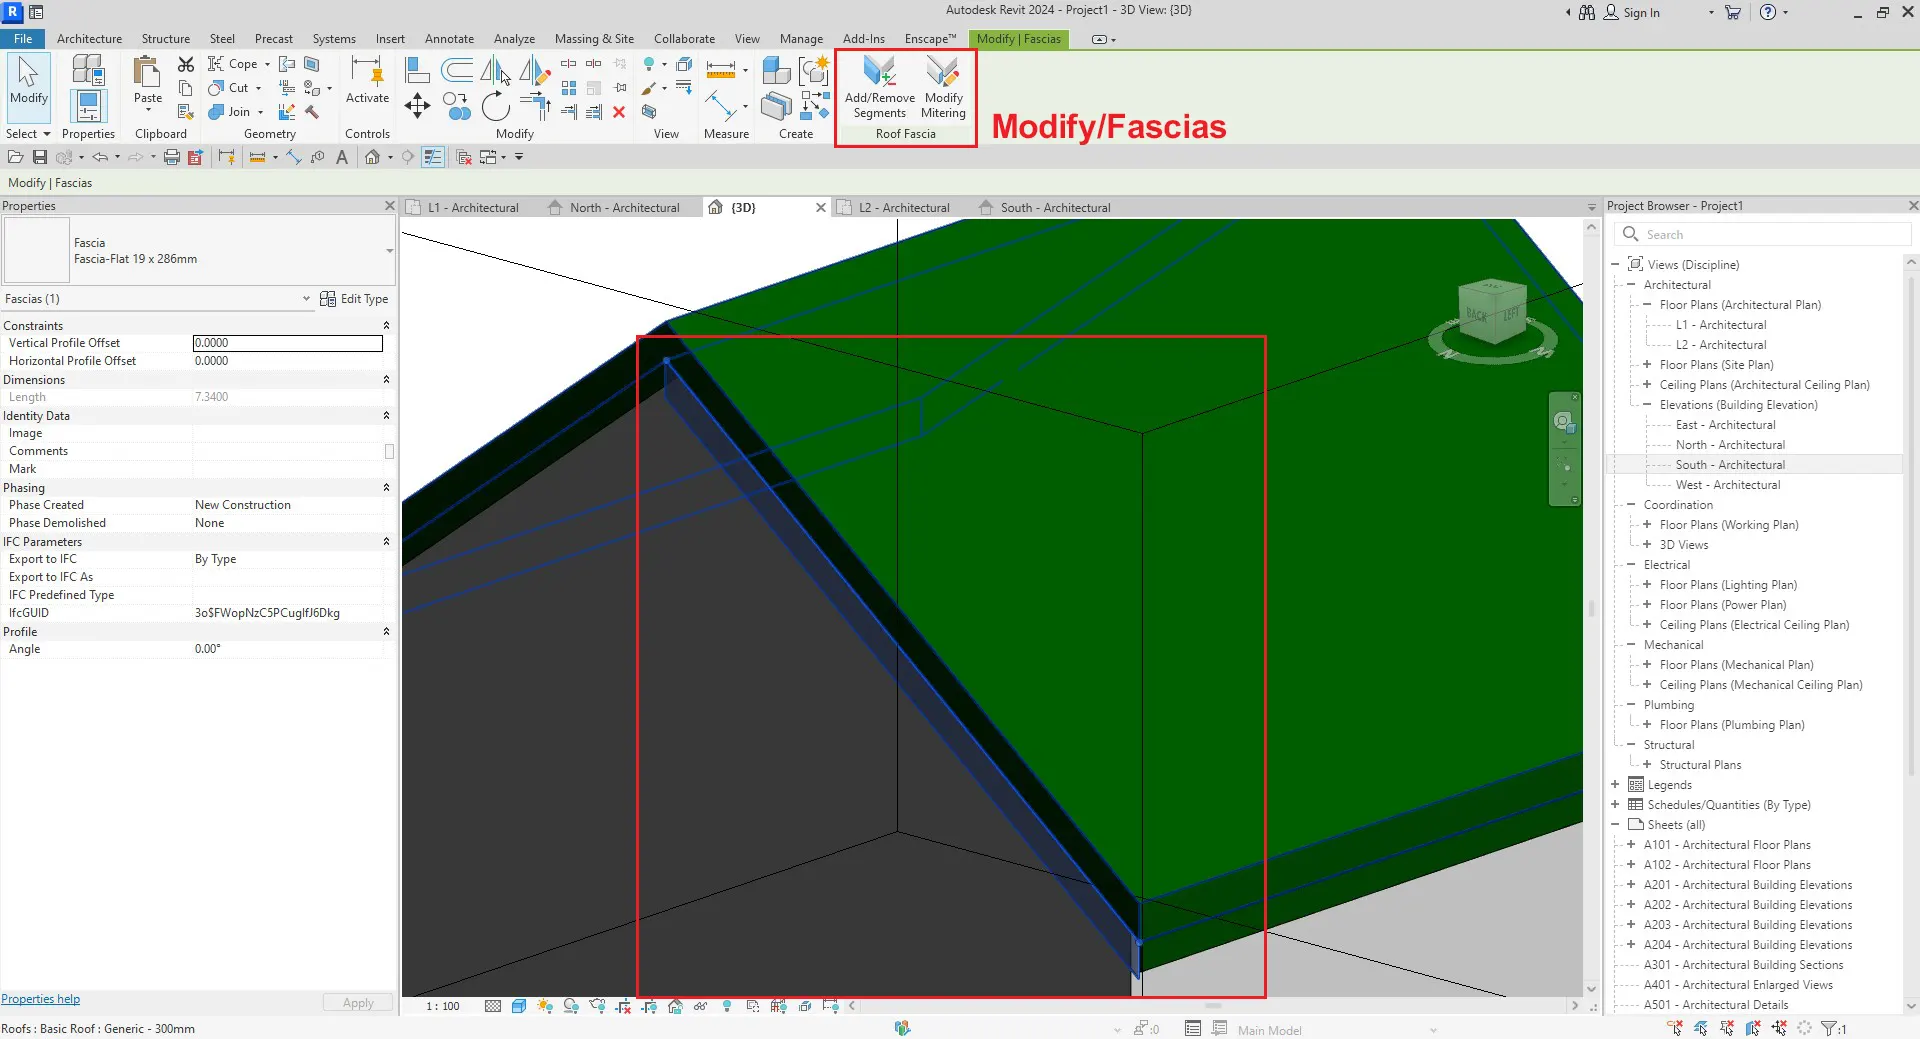Viewport: 1920px width, 1039px height.
Task: Open the Select panel dropdown
Action: (x=27, y=134)
